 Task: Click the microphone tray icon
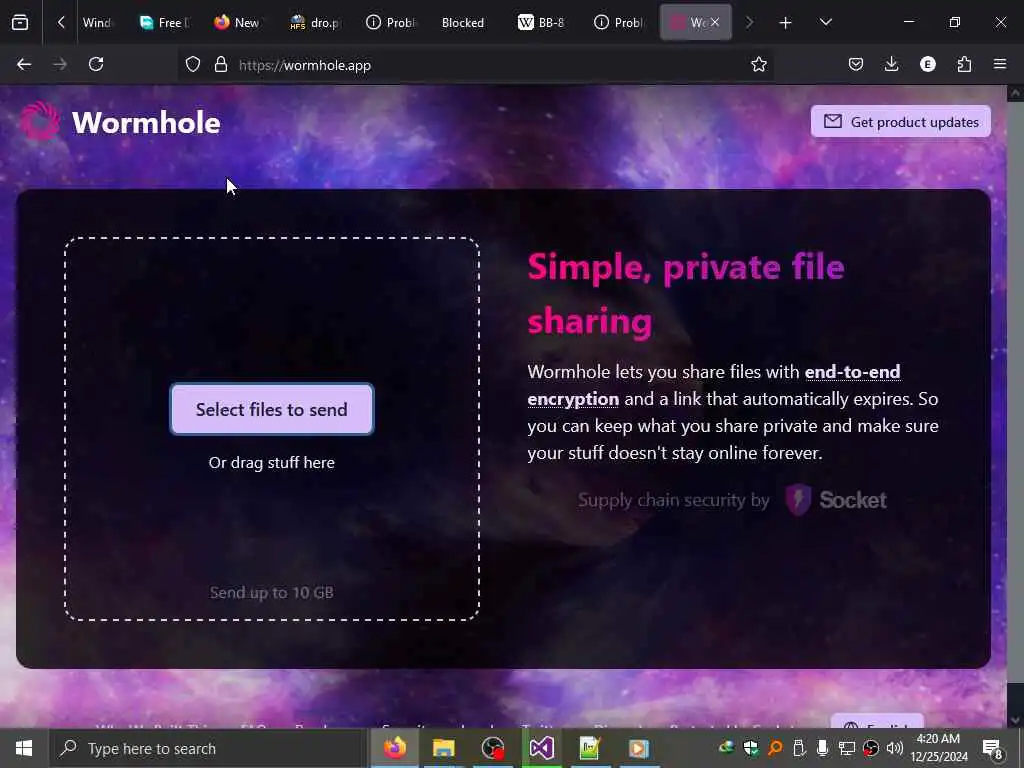pyautogui.click(x=822, y=748)
